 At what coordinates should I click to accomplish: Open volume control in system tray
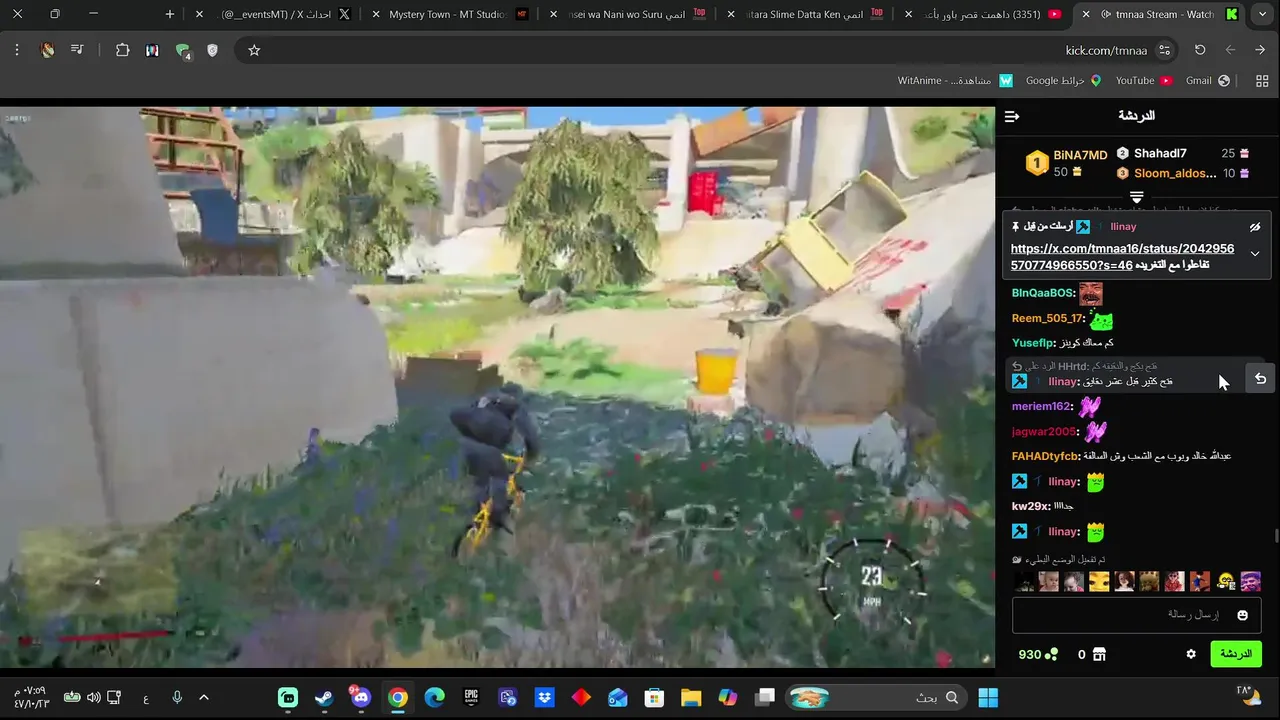(x=93, y=697)
